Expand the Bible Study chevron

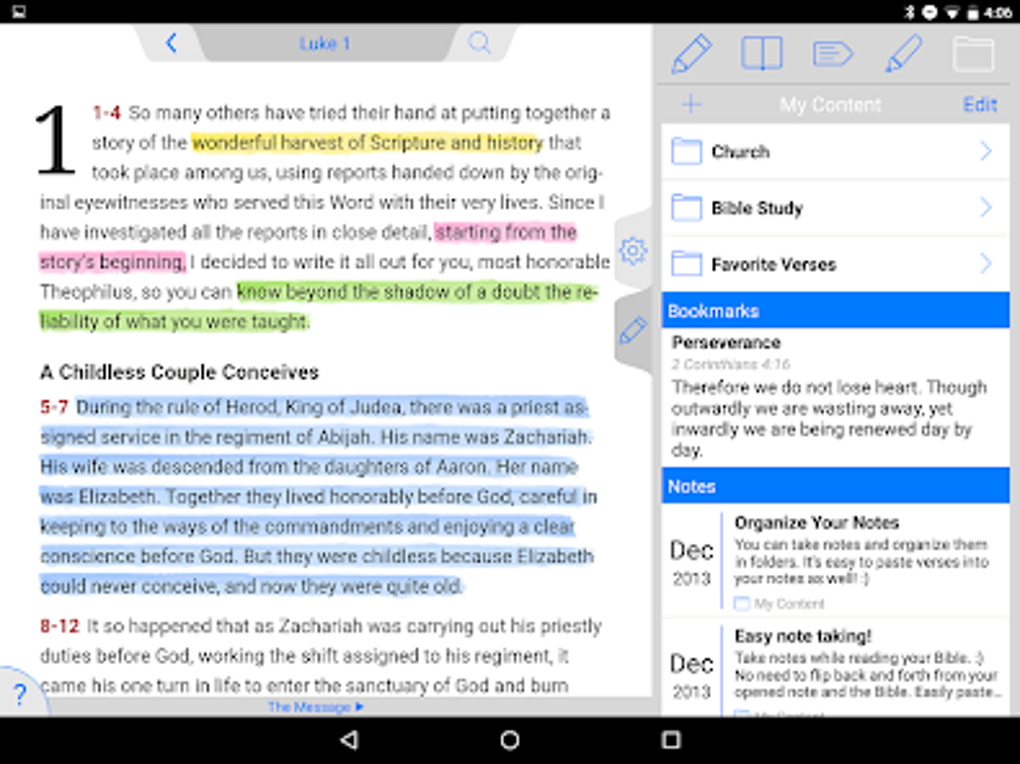[986, 208]
